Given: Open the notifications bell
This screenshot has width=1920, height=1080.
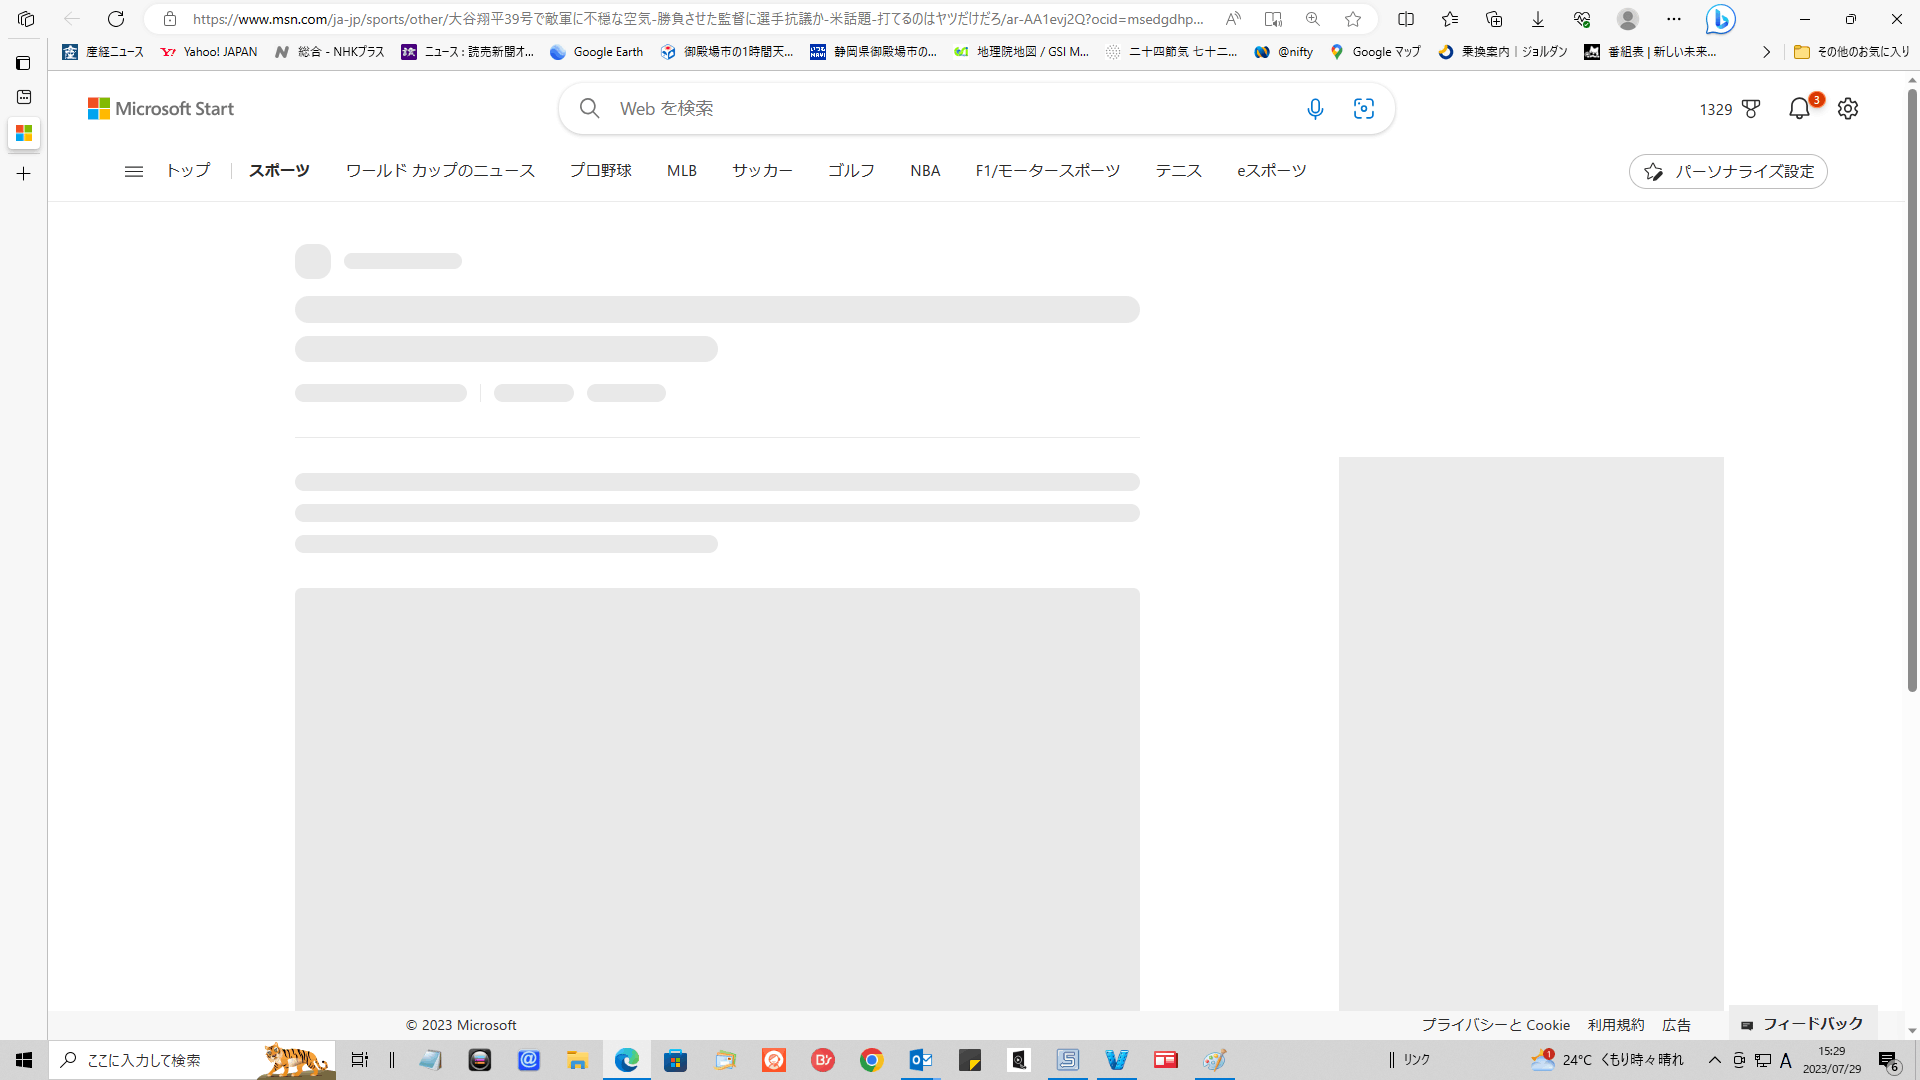Looking at the screenshot, I should click(1799, 109).
